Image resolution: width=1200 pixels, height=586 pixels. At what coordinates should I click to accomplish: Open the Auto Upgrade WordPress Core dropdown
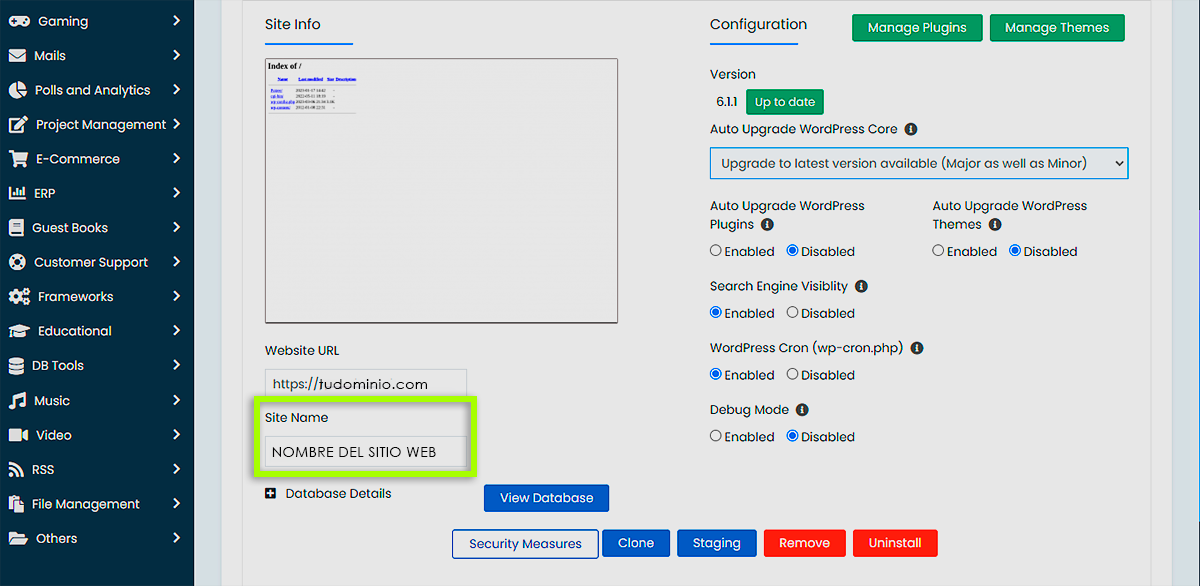pos(918,163)
